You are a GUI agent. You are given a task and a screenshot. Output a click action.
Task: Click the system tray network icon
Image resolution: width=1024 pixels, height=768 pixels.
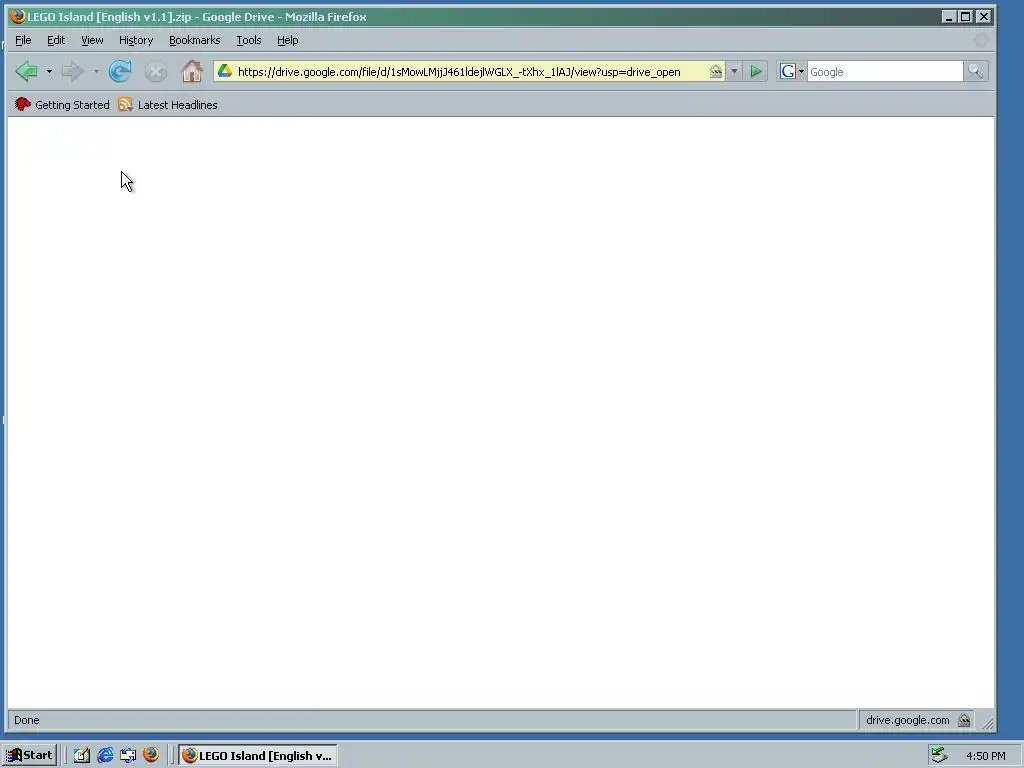pyautogui.click(x=939, y=755)
